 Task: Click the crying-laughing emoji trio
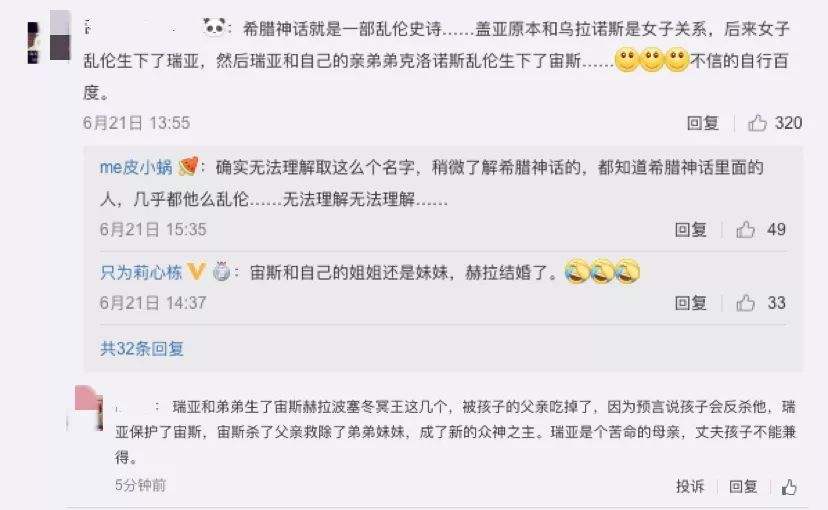602,271
